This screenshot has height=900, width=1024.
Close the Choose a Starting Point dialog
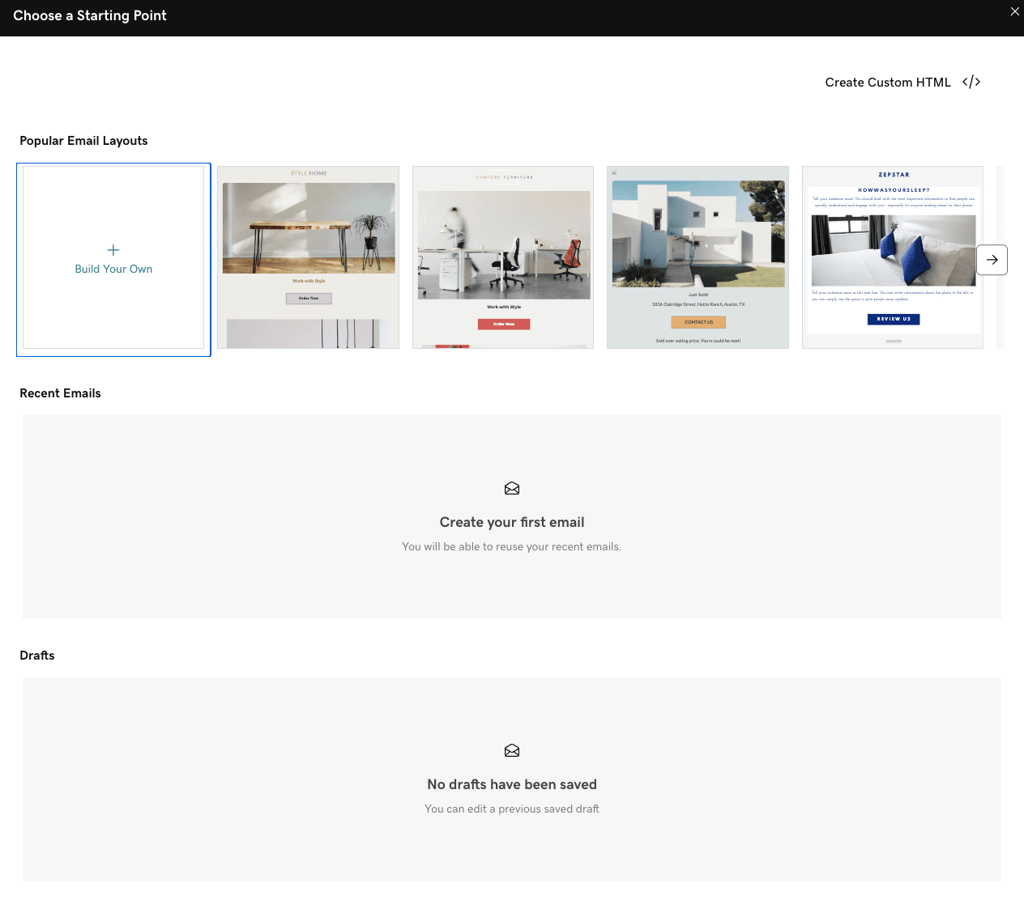click(1015, 11)
